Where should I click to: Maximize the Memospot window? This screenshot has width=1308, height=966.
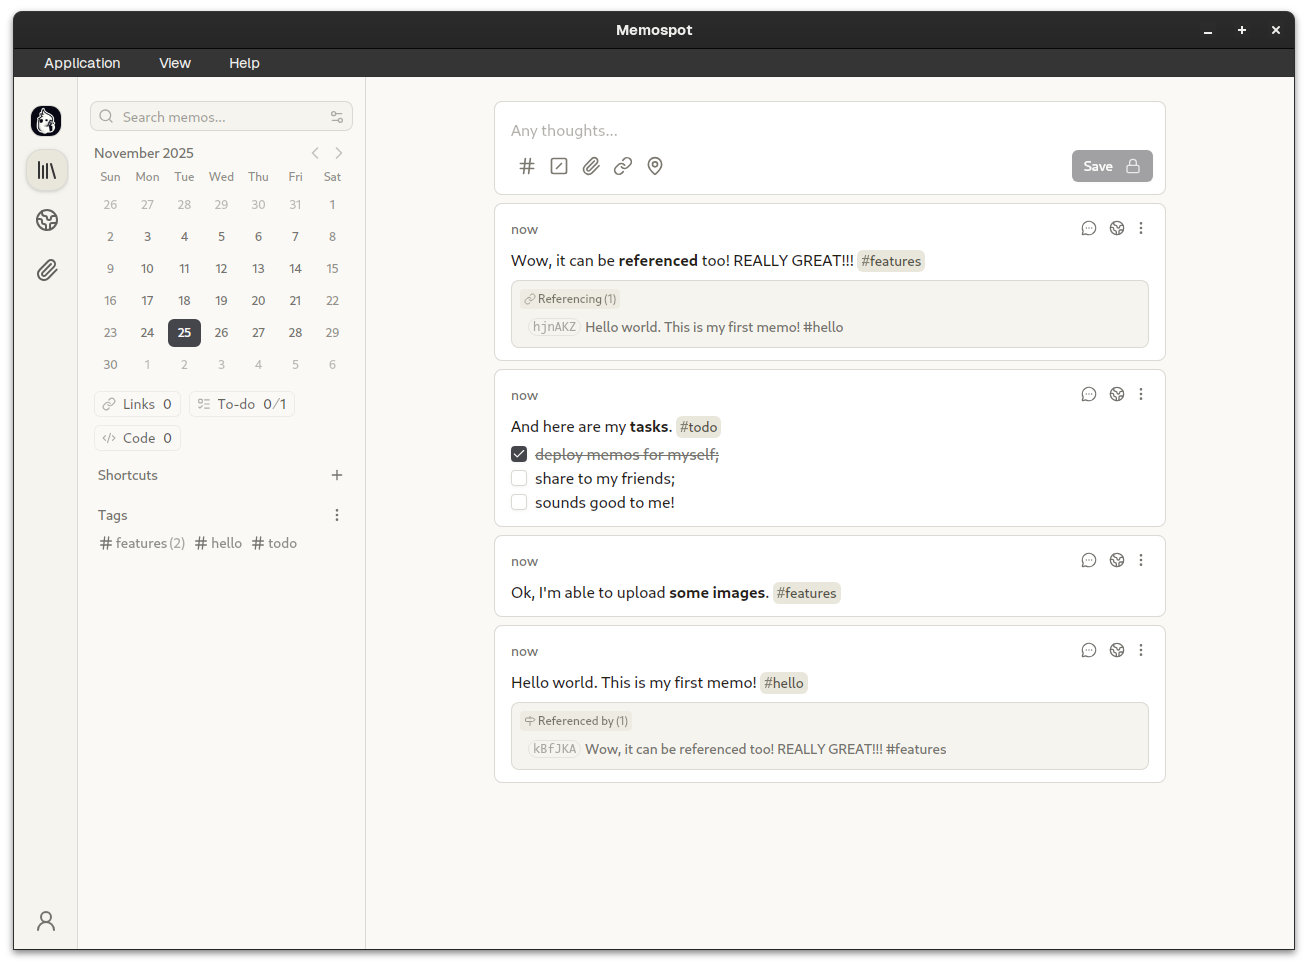(1242, 31)
